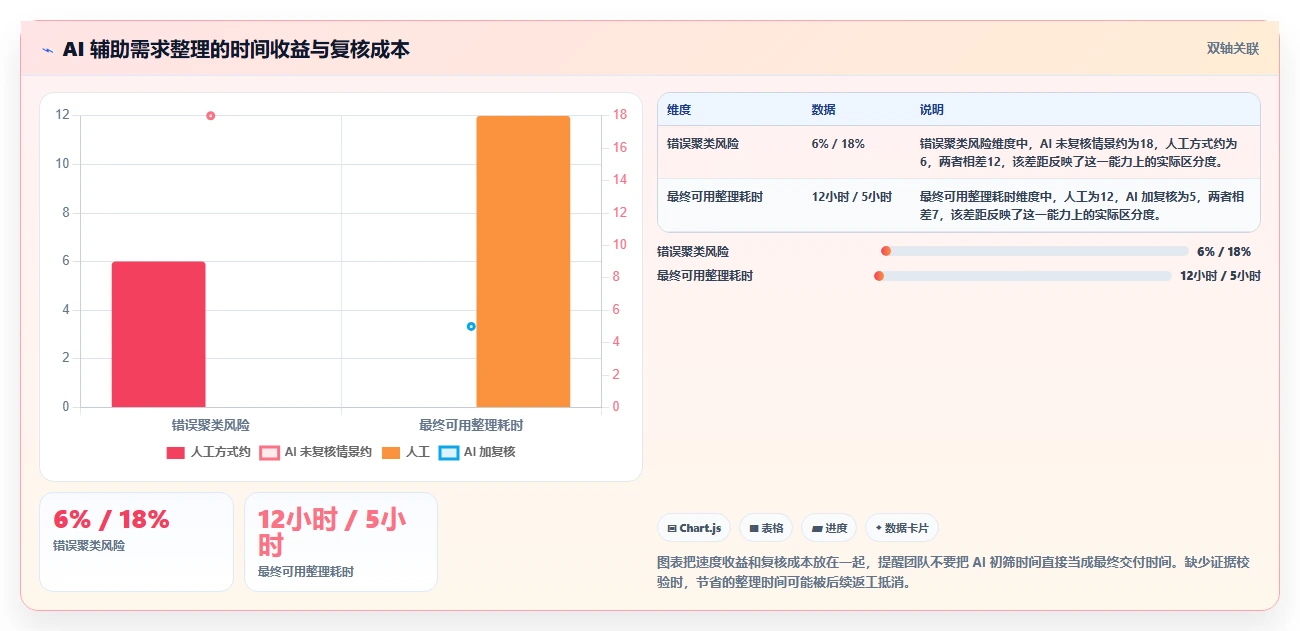
Task: Click the 维度 table column header
Action: 679,110
